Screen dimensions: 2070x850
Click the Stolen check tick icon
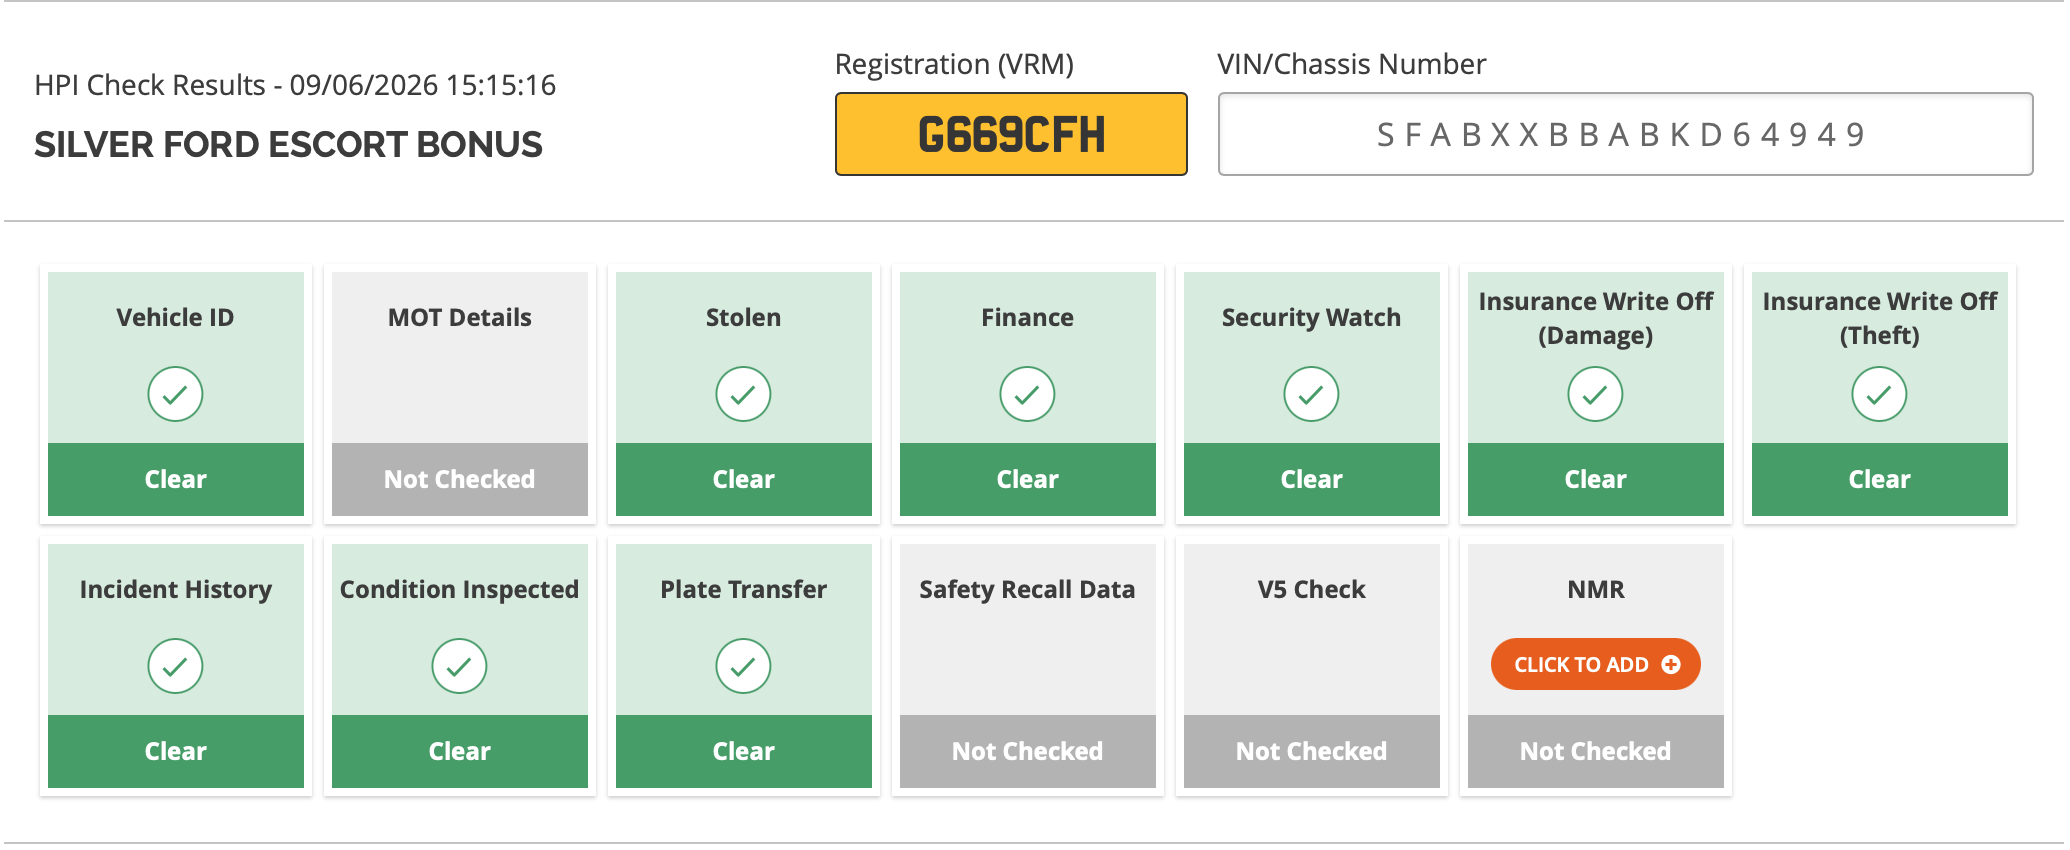pos(743,394)
